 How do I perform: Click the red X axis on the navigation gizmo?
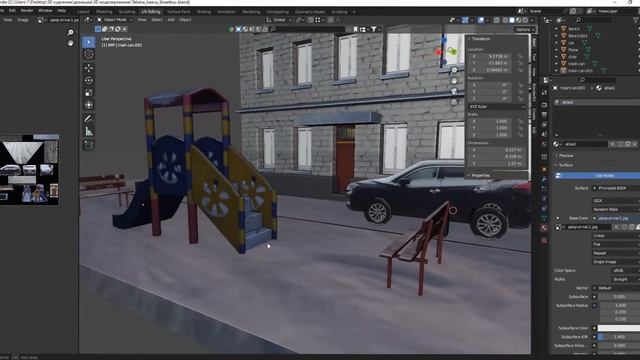pyautogui.click(x=438, y=52)
